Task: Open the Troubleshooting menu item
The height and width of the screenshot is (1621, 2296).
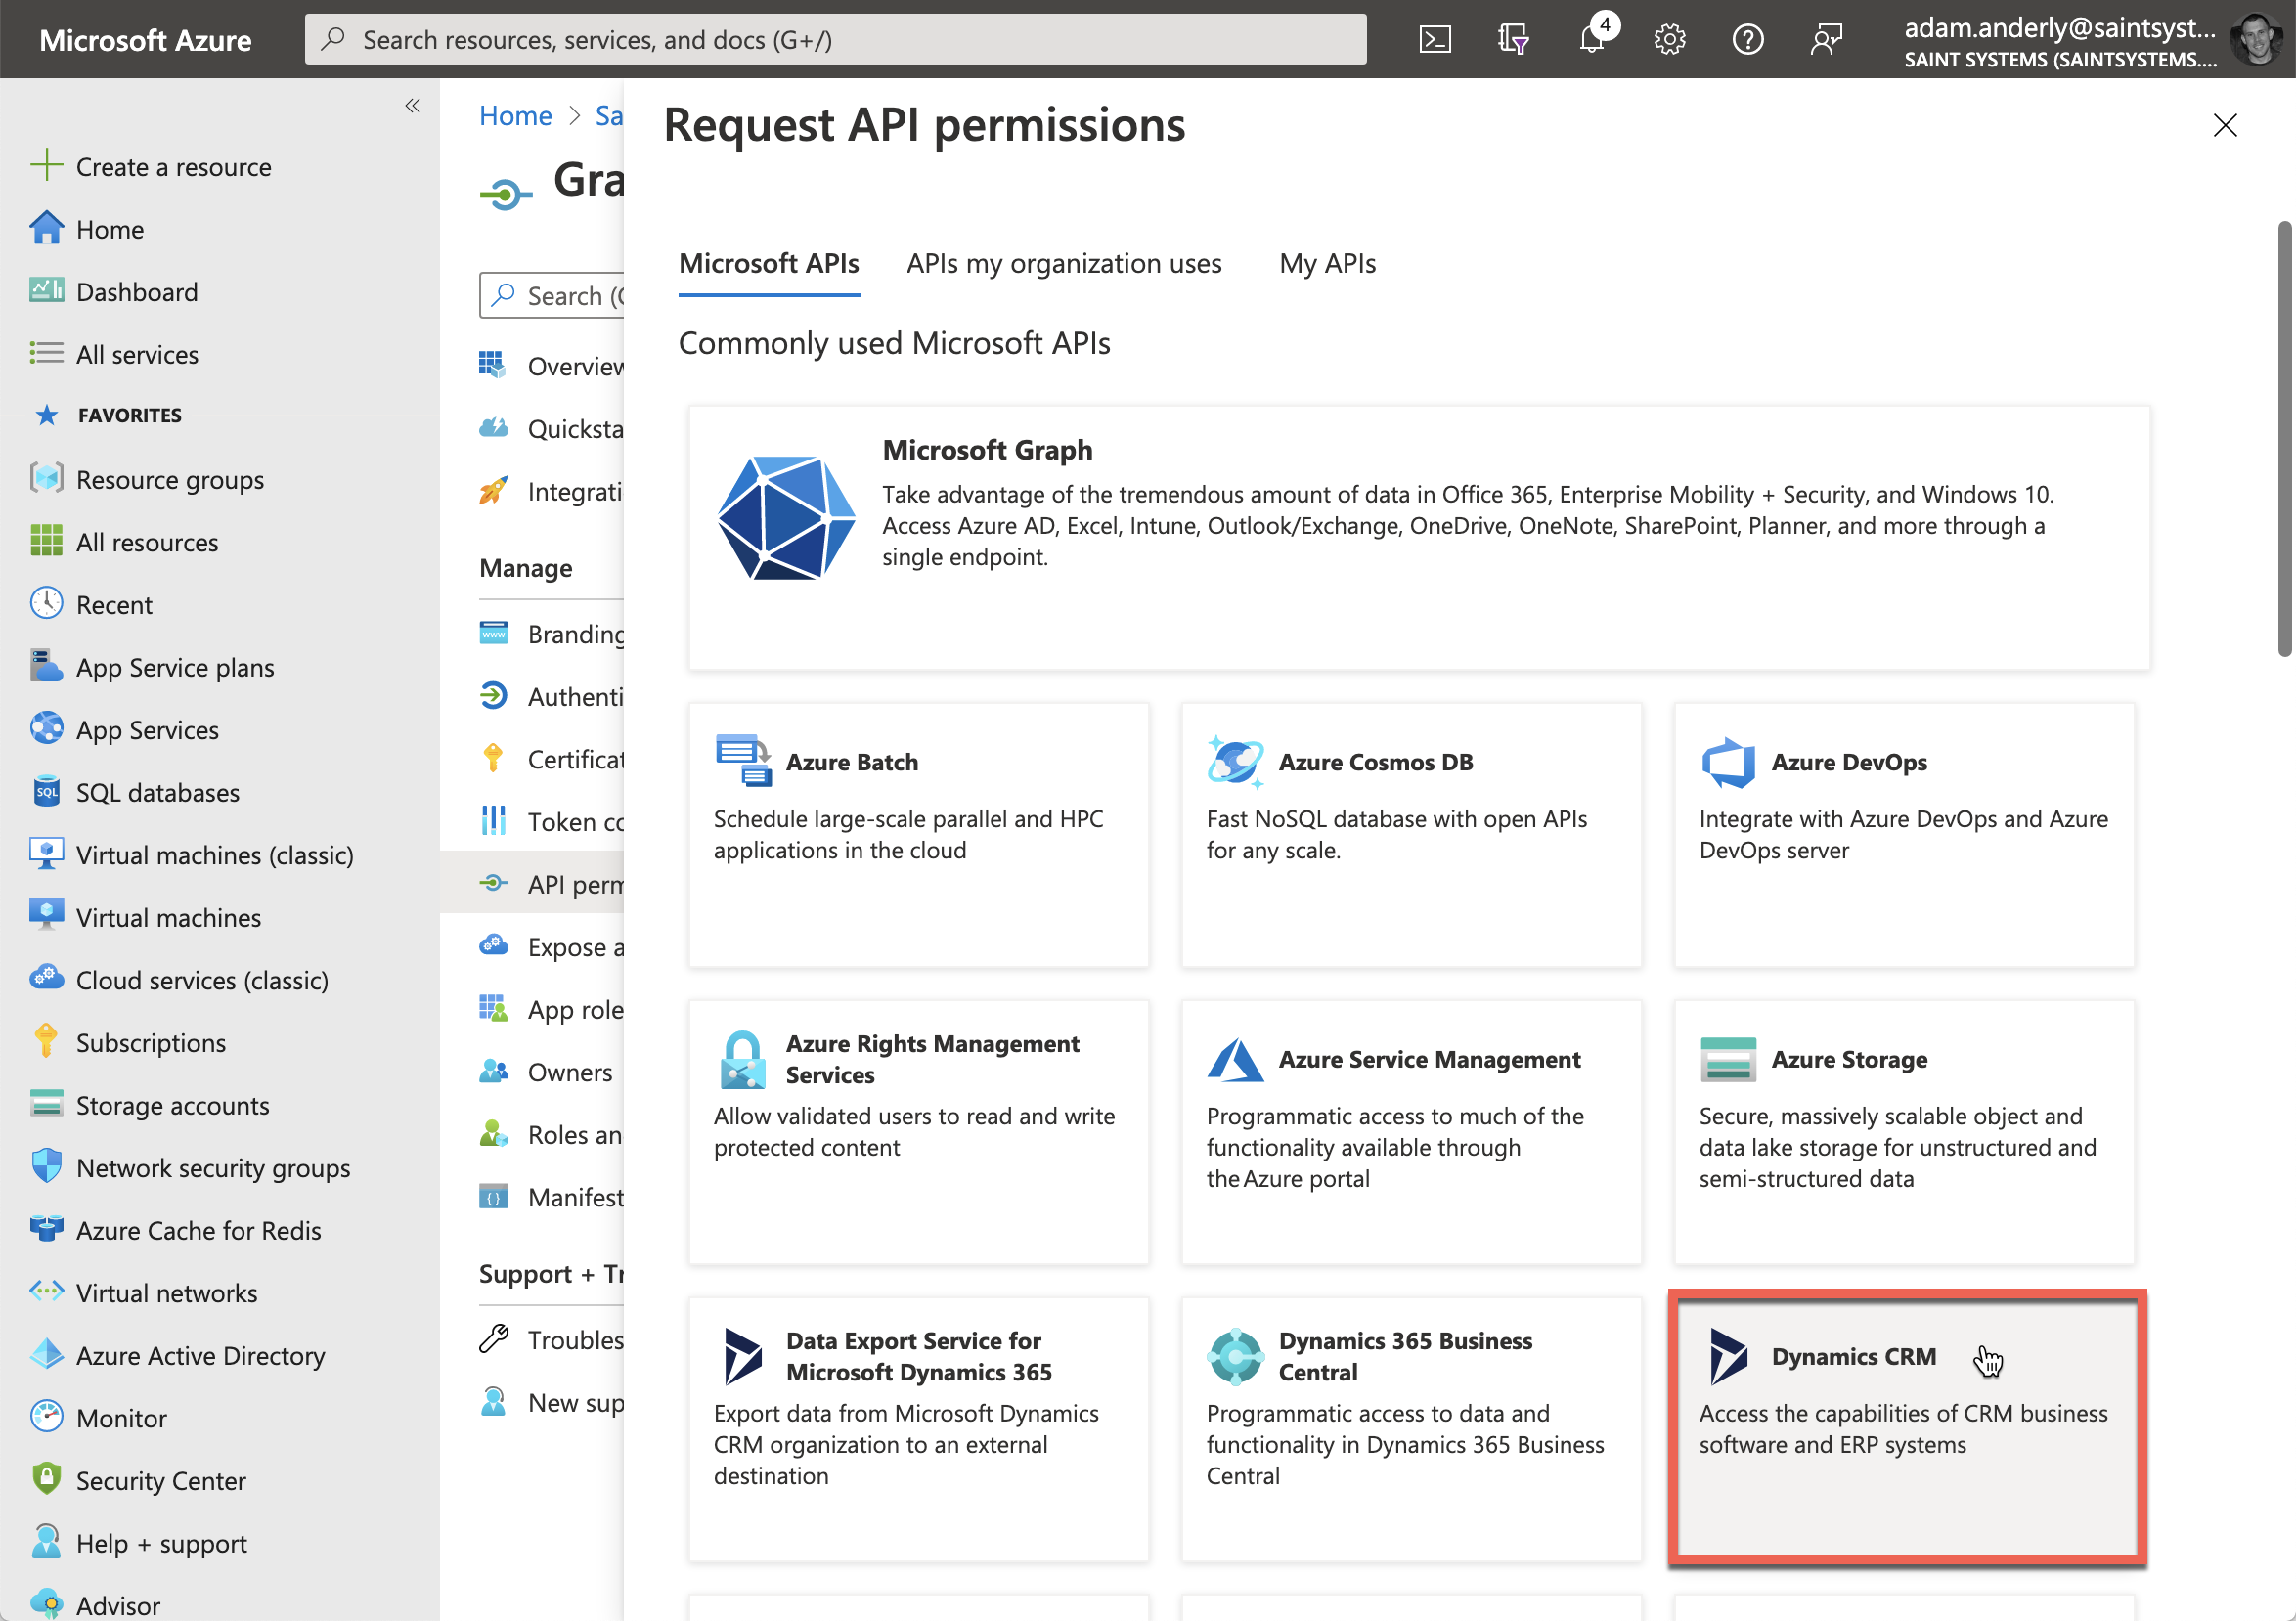Action: coord(552,1340)
